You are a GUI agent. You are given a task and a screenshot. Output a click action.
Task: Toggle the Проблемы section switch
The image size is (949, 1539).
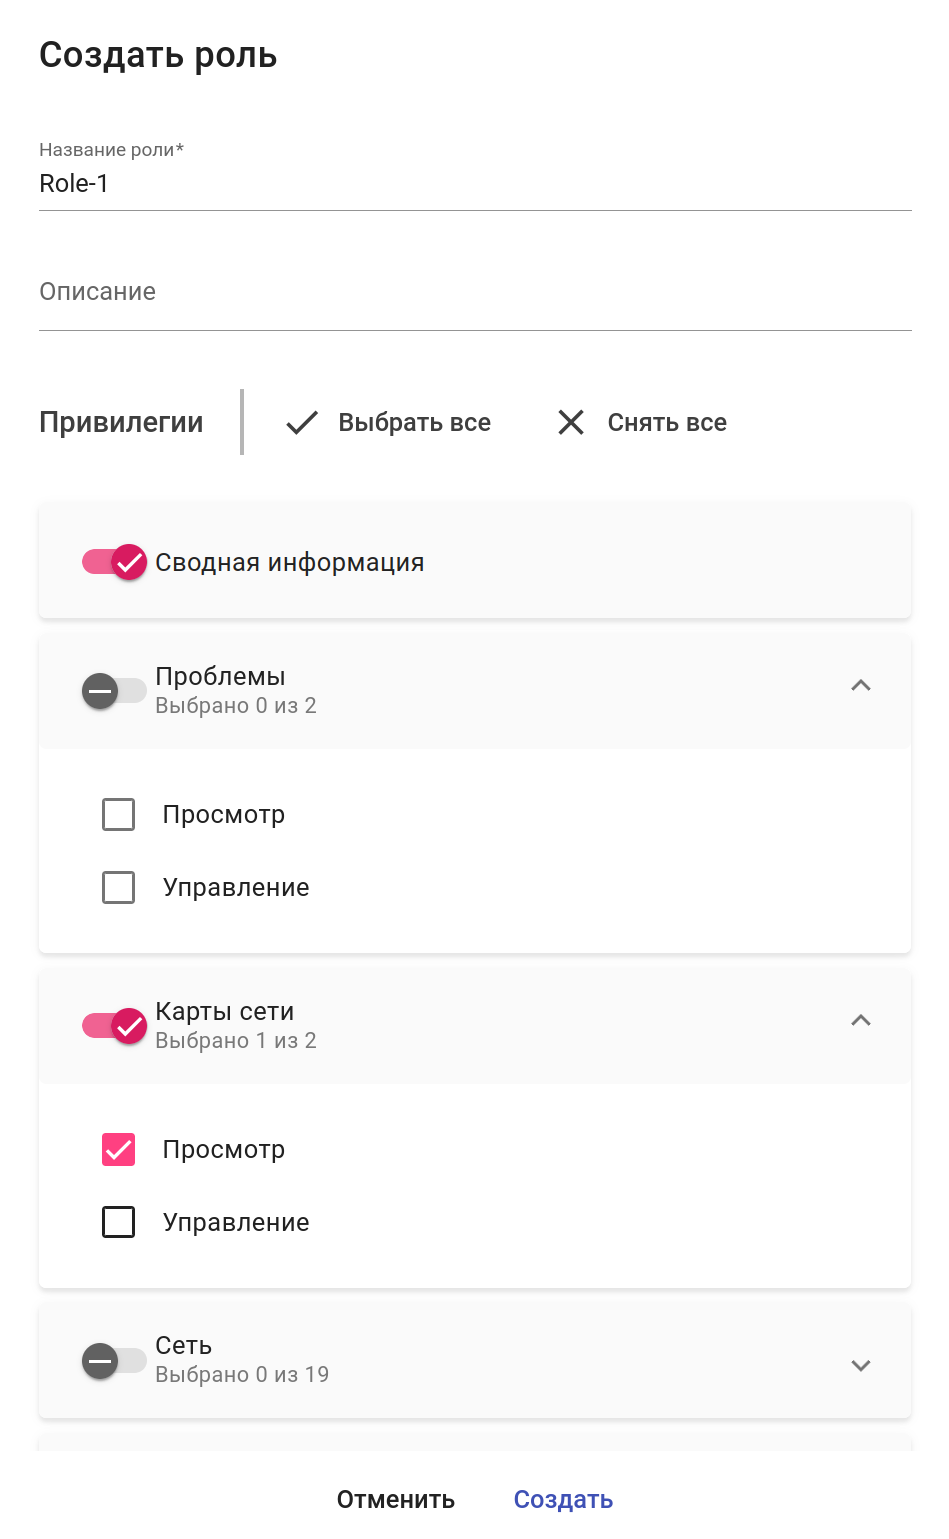click(x=115, y=691)
